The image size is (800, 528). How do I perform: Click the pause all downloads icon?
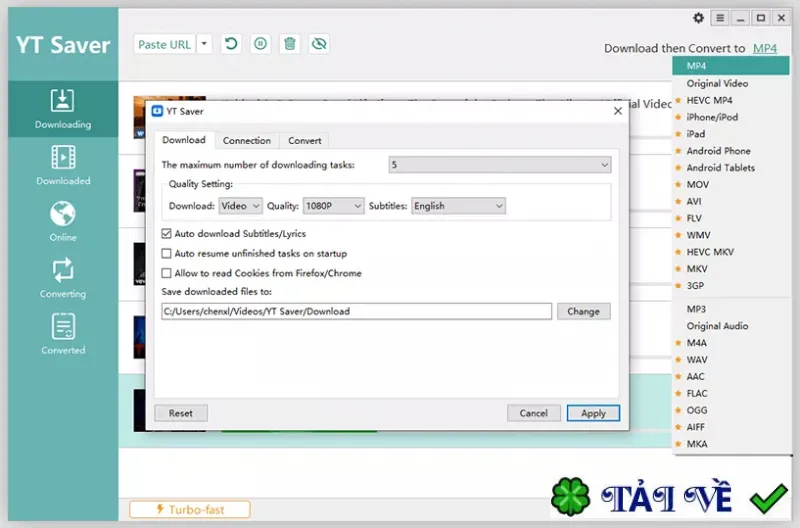260,44
